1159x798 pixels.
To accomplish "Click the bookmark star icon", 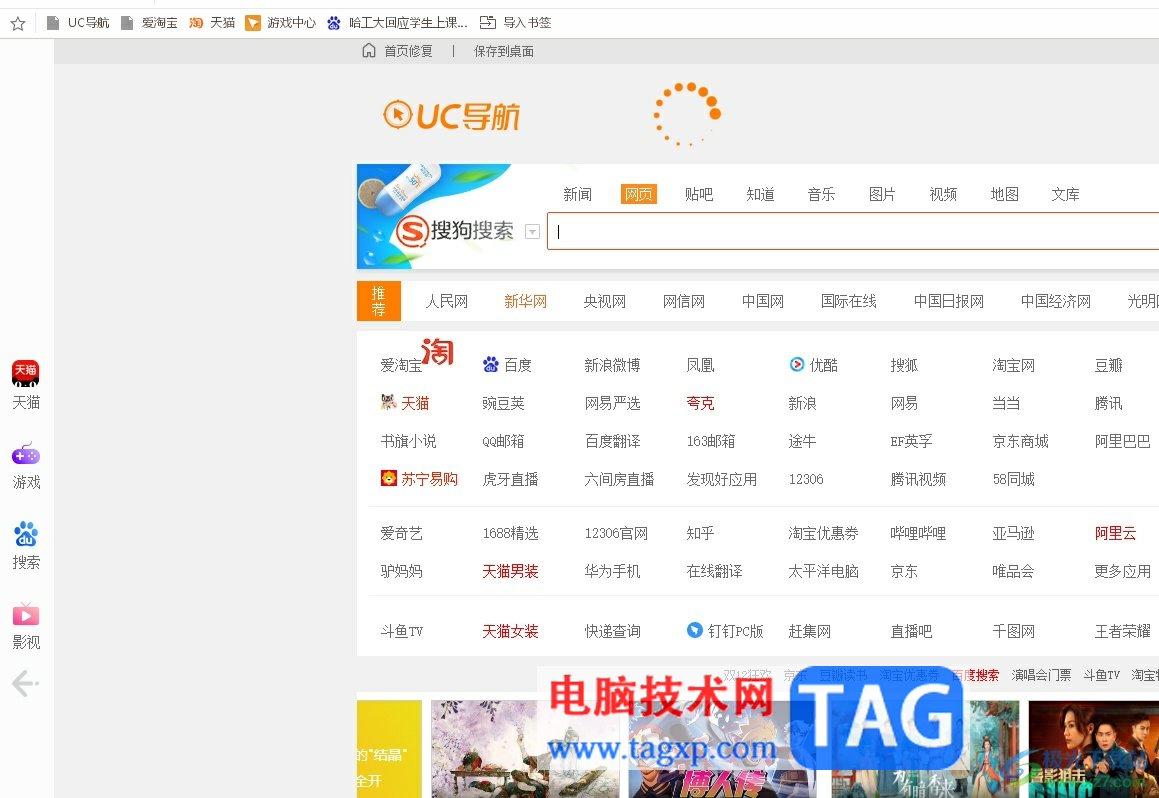I will [18, 24].
